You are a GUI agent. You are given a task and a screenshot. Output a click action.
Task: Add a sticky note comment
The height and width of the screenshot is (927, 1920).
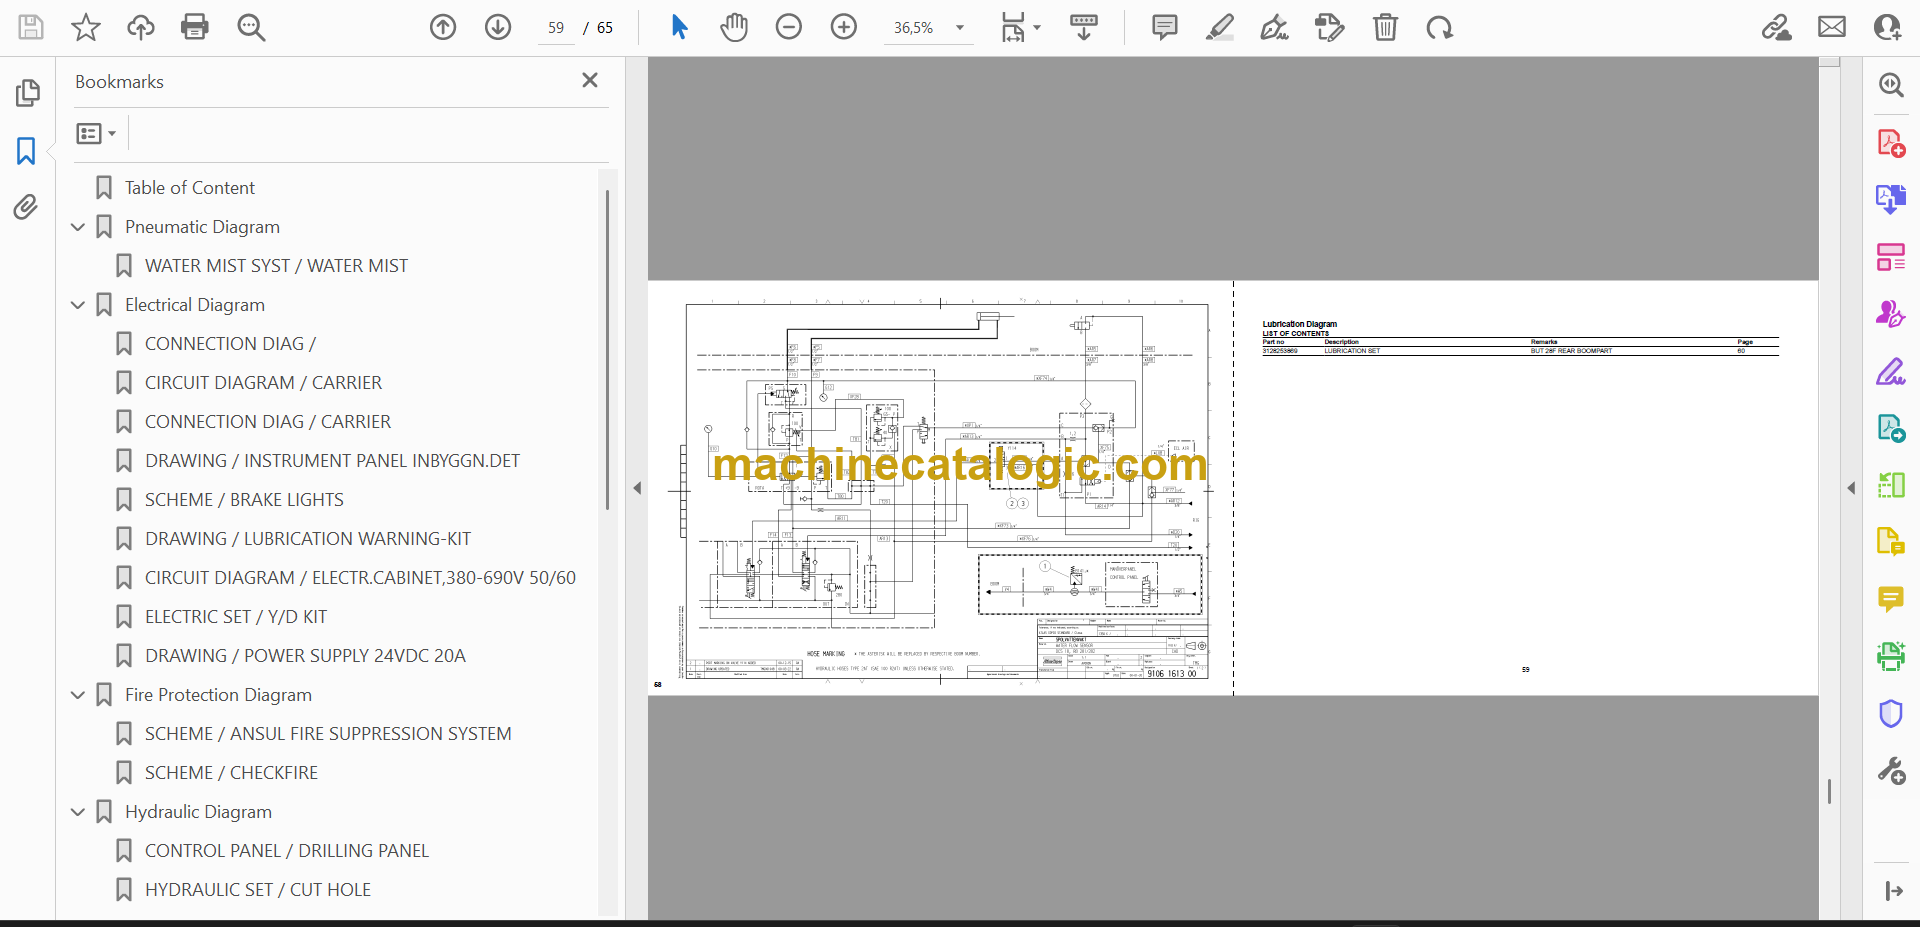pos(1165,27)
